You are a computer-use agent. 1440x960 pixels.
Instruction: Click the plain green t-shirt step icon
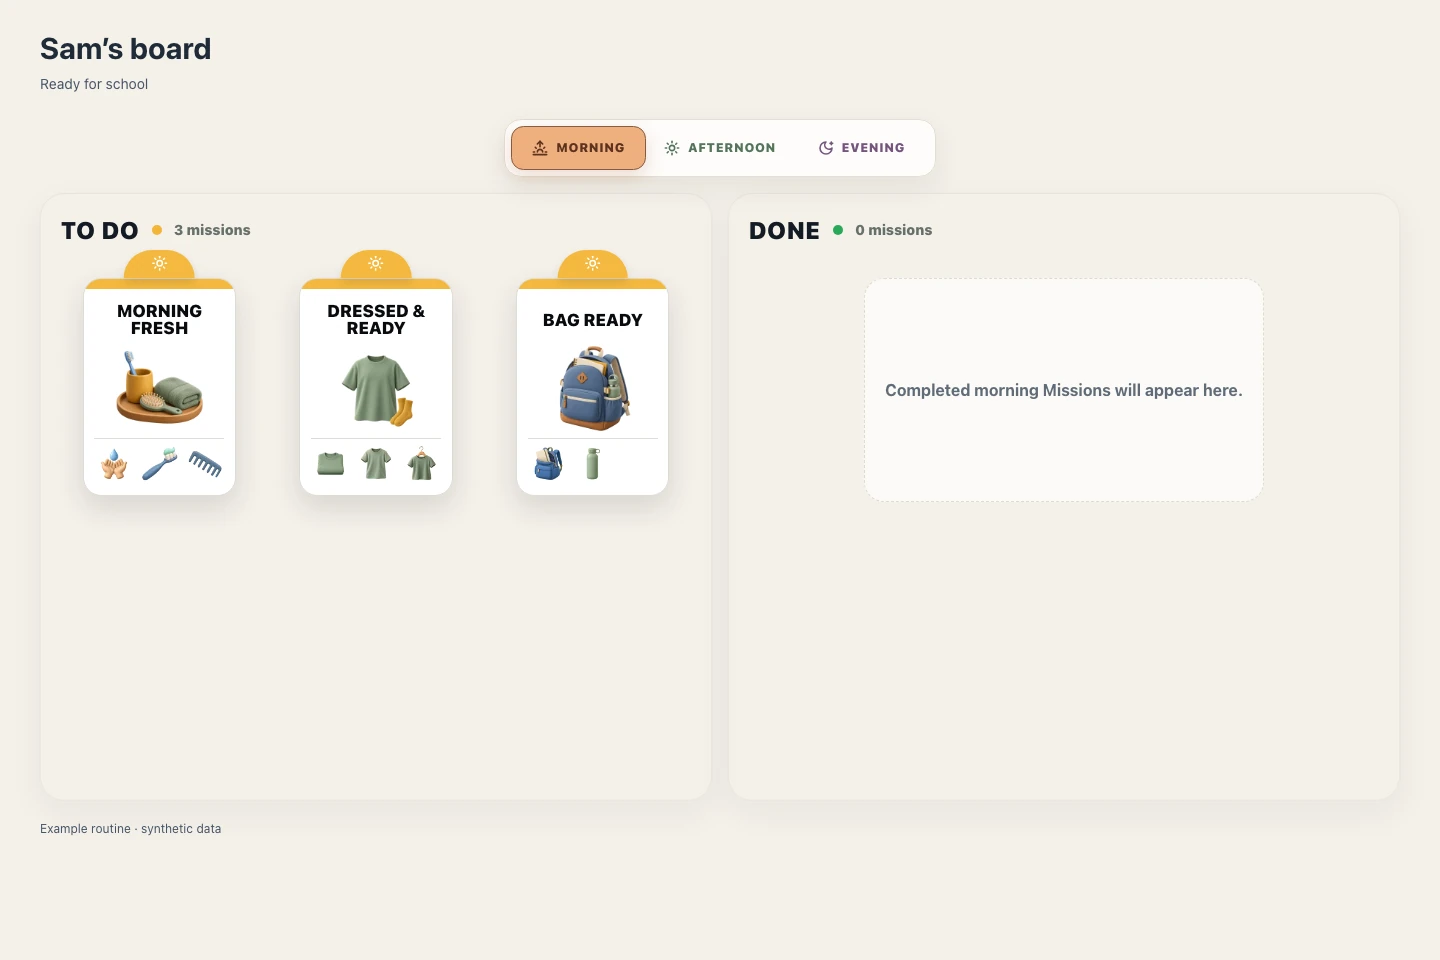point(376,464)
